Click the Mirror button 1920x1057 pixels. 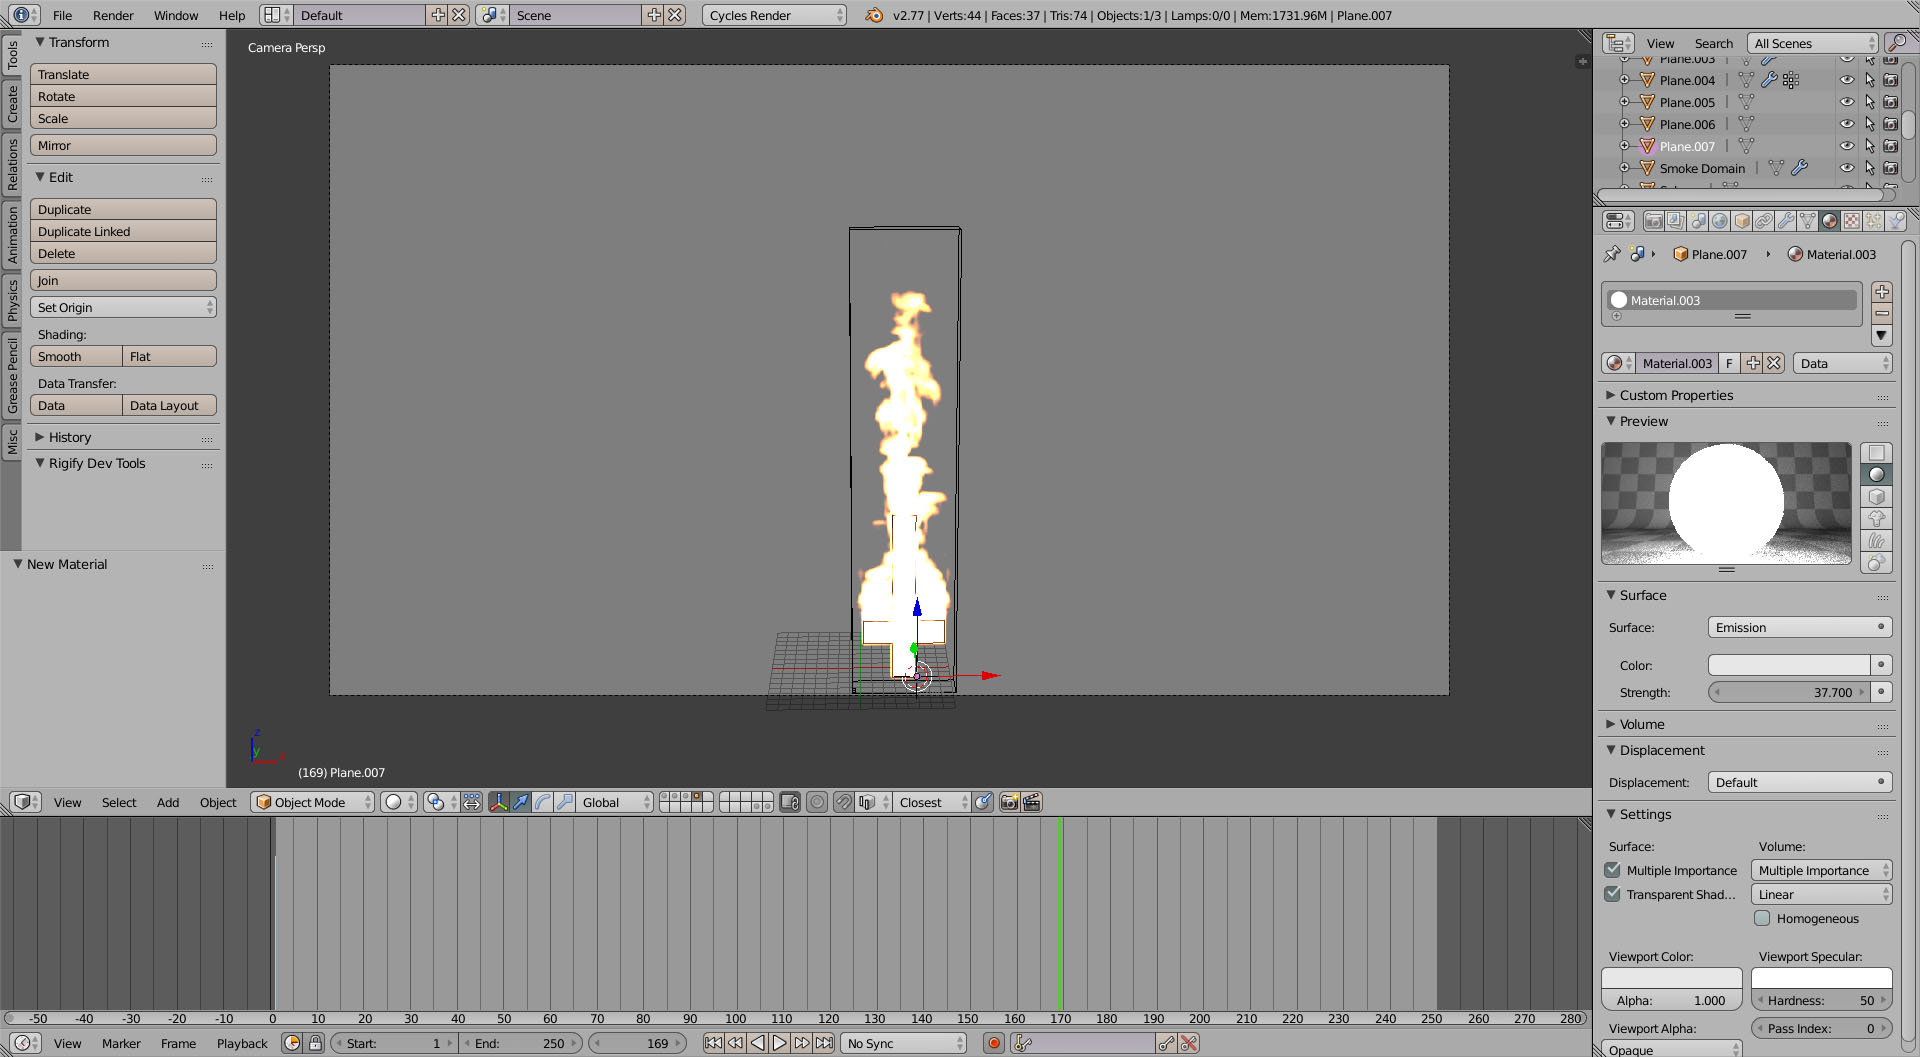click(x=123, y=145)
